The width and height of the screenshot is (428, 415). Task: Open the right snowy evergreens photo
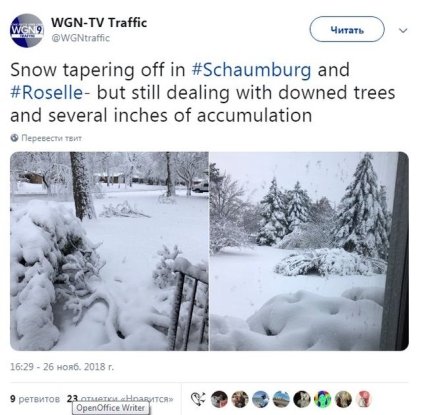pyautogui.click(x=309, y=251)
